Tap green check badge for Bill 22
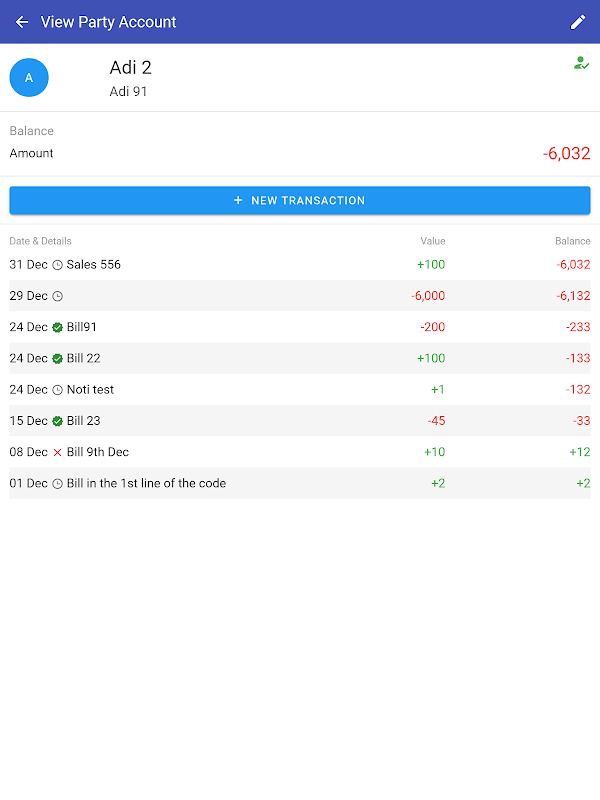Image resolution: width=600 pixels, height=800 pixels. tap(58, 359)
